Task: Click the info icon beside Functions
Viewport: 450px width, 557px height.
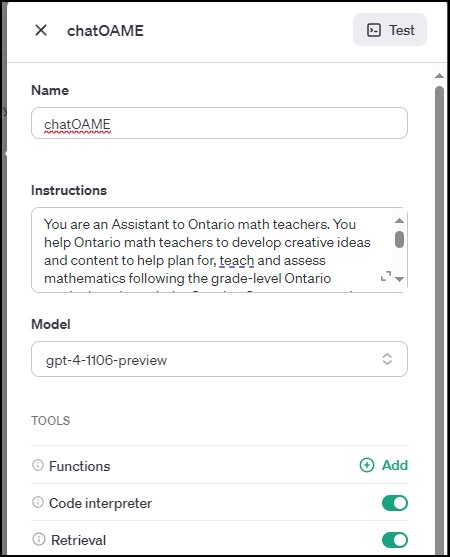Action: (38, 465)
